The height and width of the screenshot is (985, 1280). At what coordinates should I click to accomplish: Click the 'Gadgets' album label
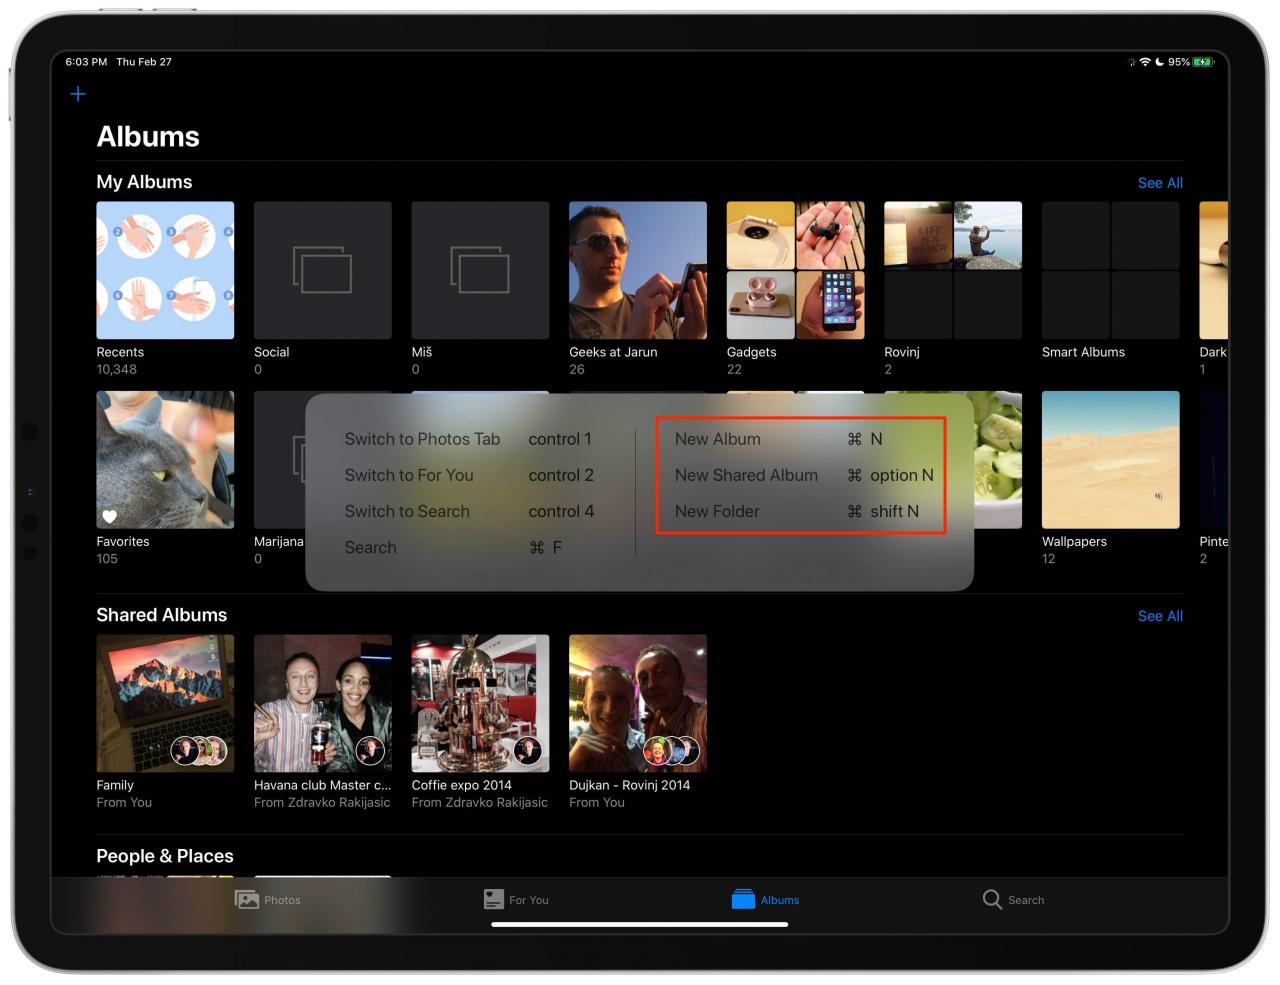click(751, 352)
